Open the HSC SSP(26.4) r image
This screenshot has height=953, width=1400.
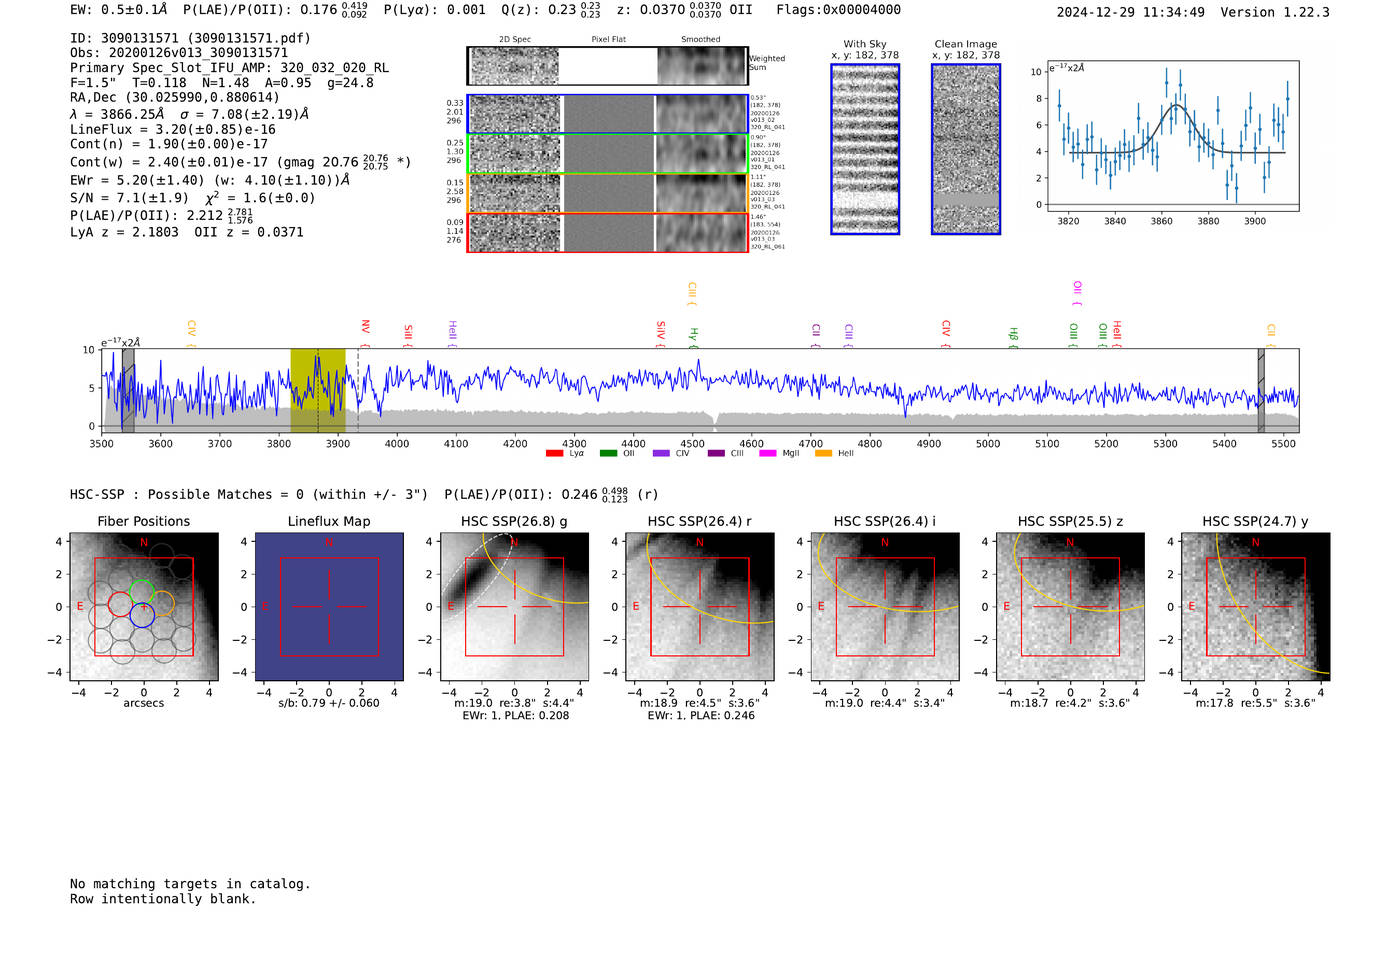700,607
